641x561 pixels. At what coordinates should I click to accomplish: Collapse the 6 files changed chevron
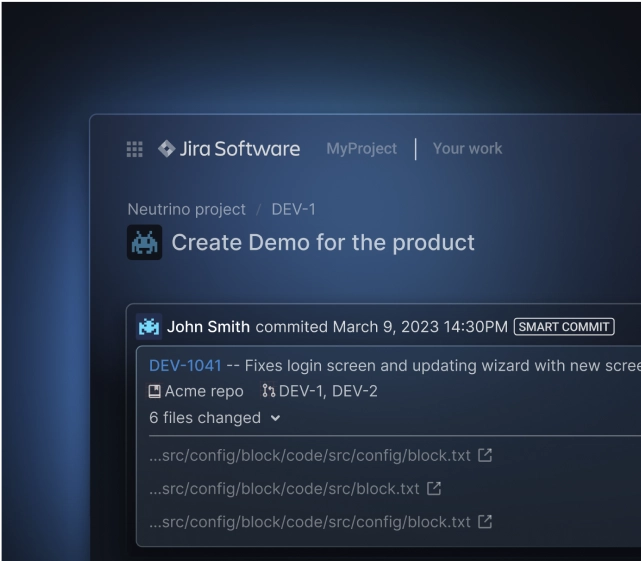coord(276,418)
